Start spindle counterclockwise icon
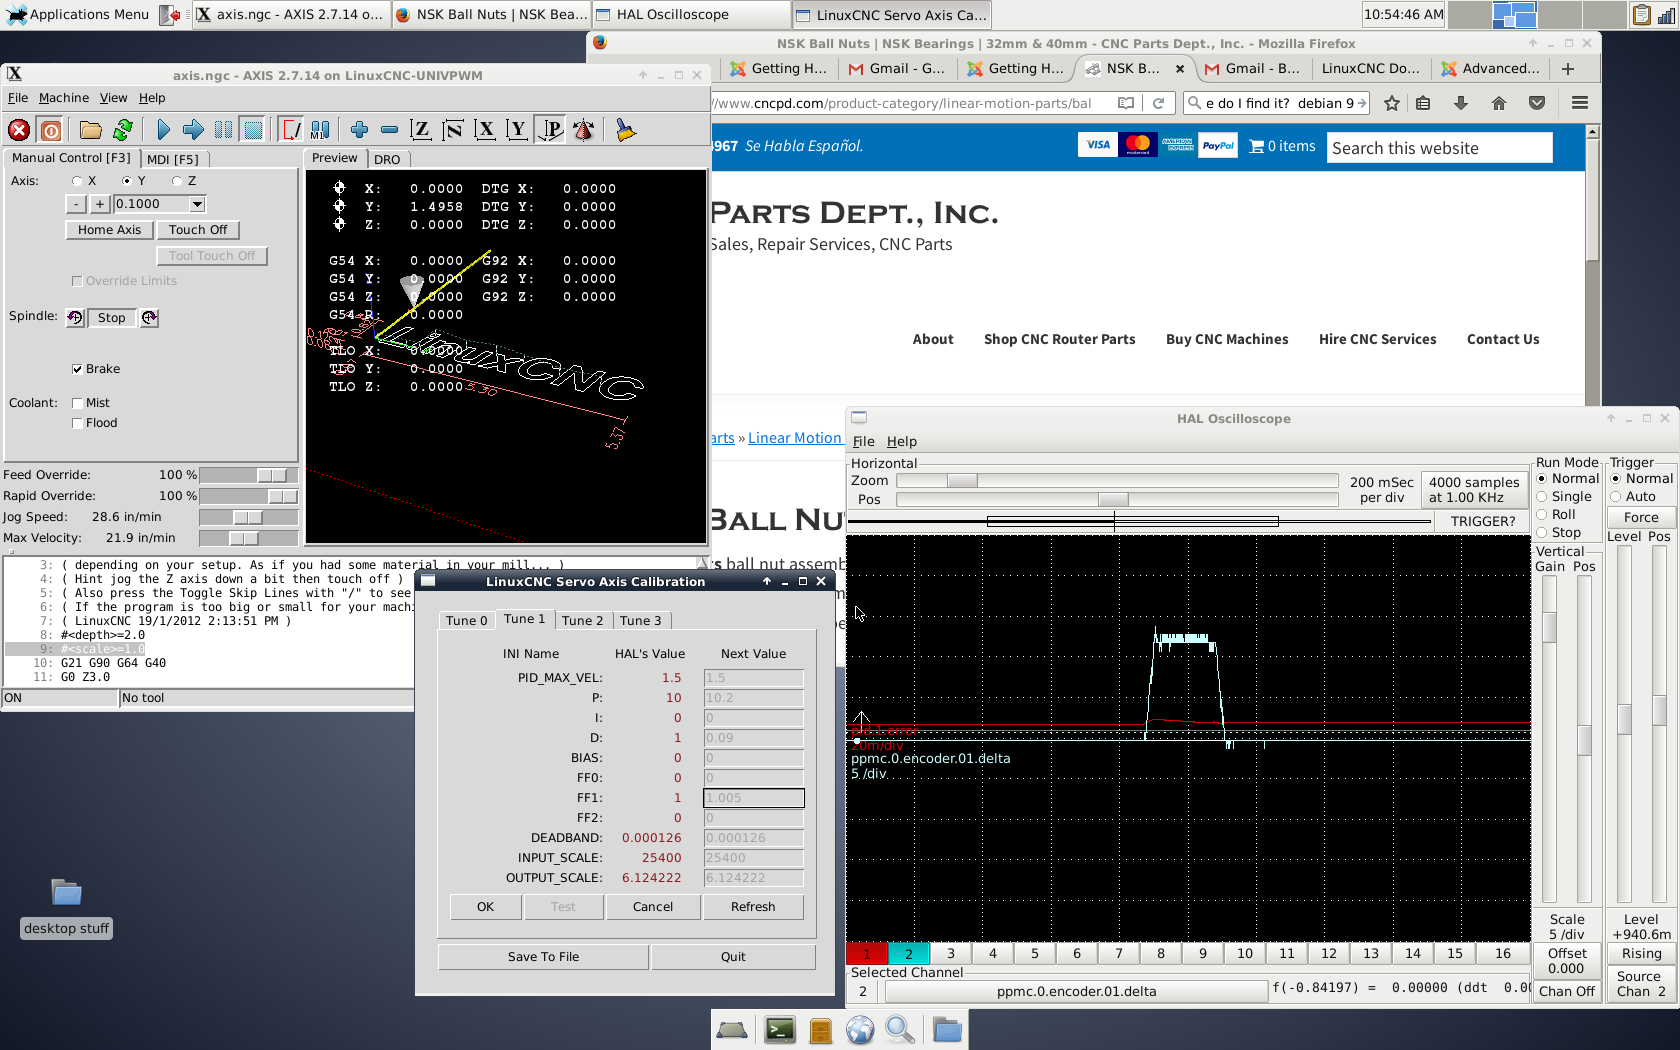This screenshot has height=1050, width=1680. tap(75, 318)
